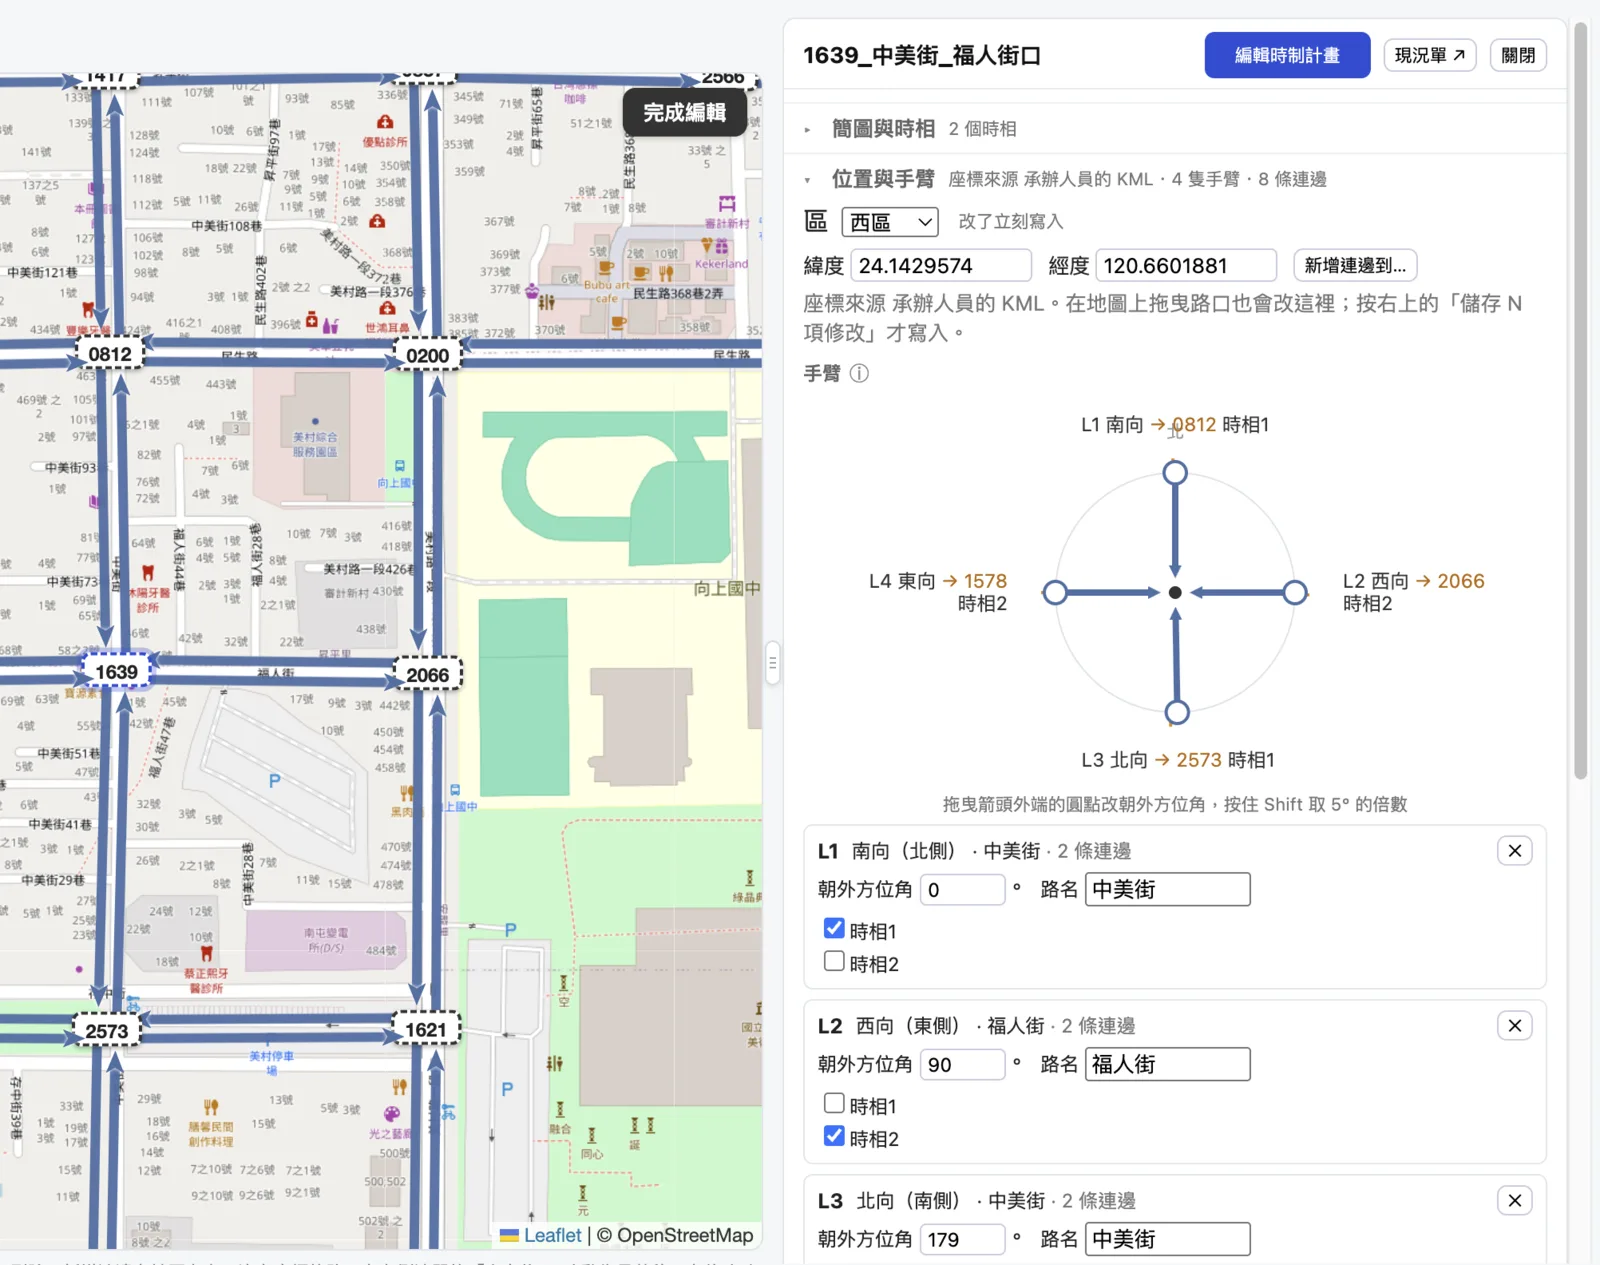The width and height of the screenshot is (1600, 1265).
Task: Click the right panel vertical scrollbar
Action: pyautogui.click(x=1580, y=400)
